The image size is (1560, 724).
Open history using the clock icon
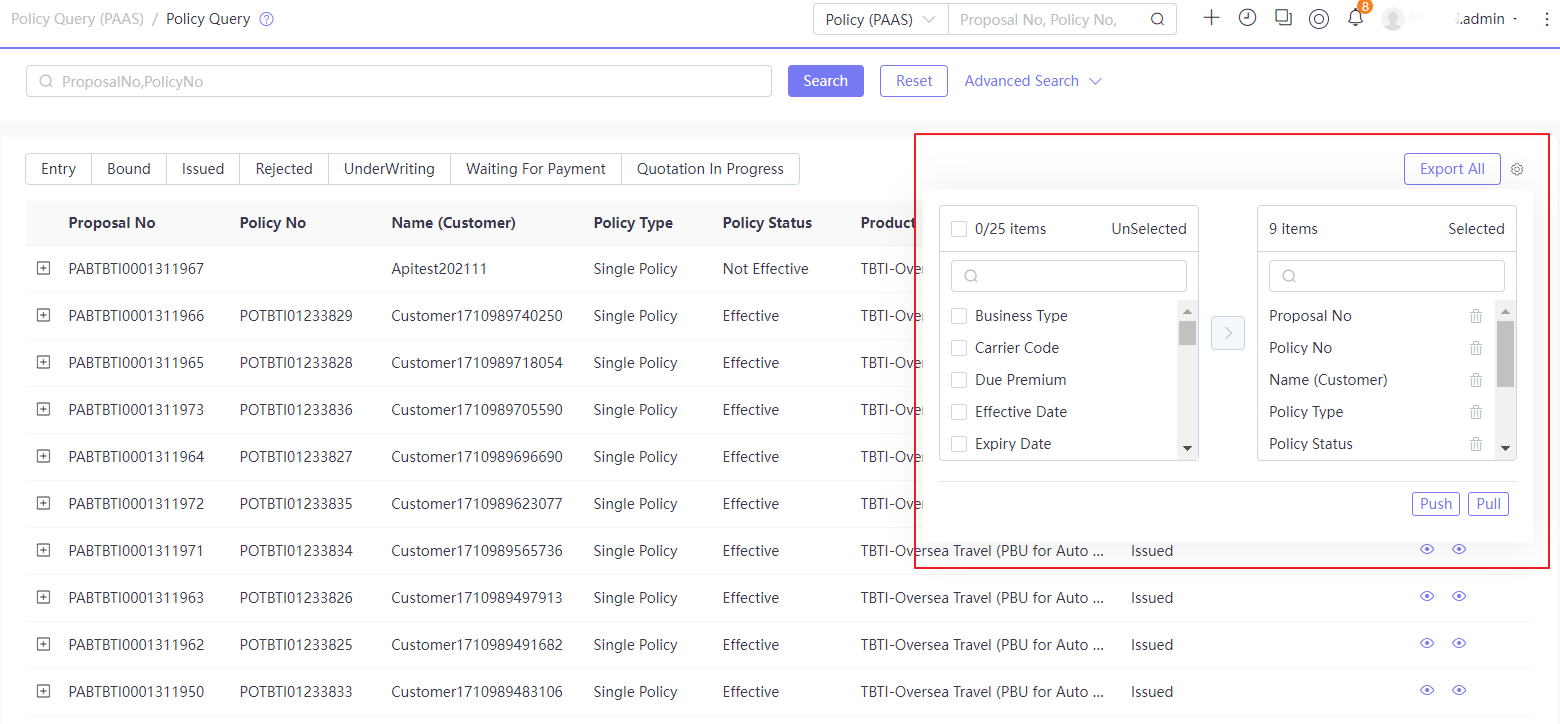(x=1247, y=18)
